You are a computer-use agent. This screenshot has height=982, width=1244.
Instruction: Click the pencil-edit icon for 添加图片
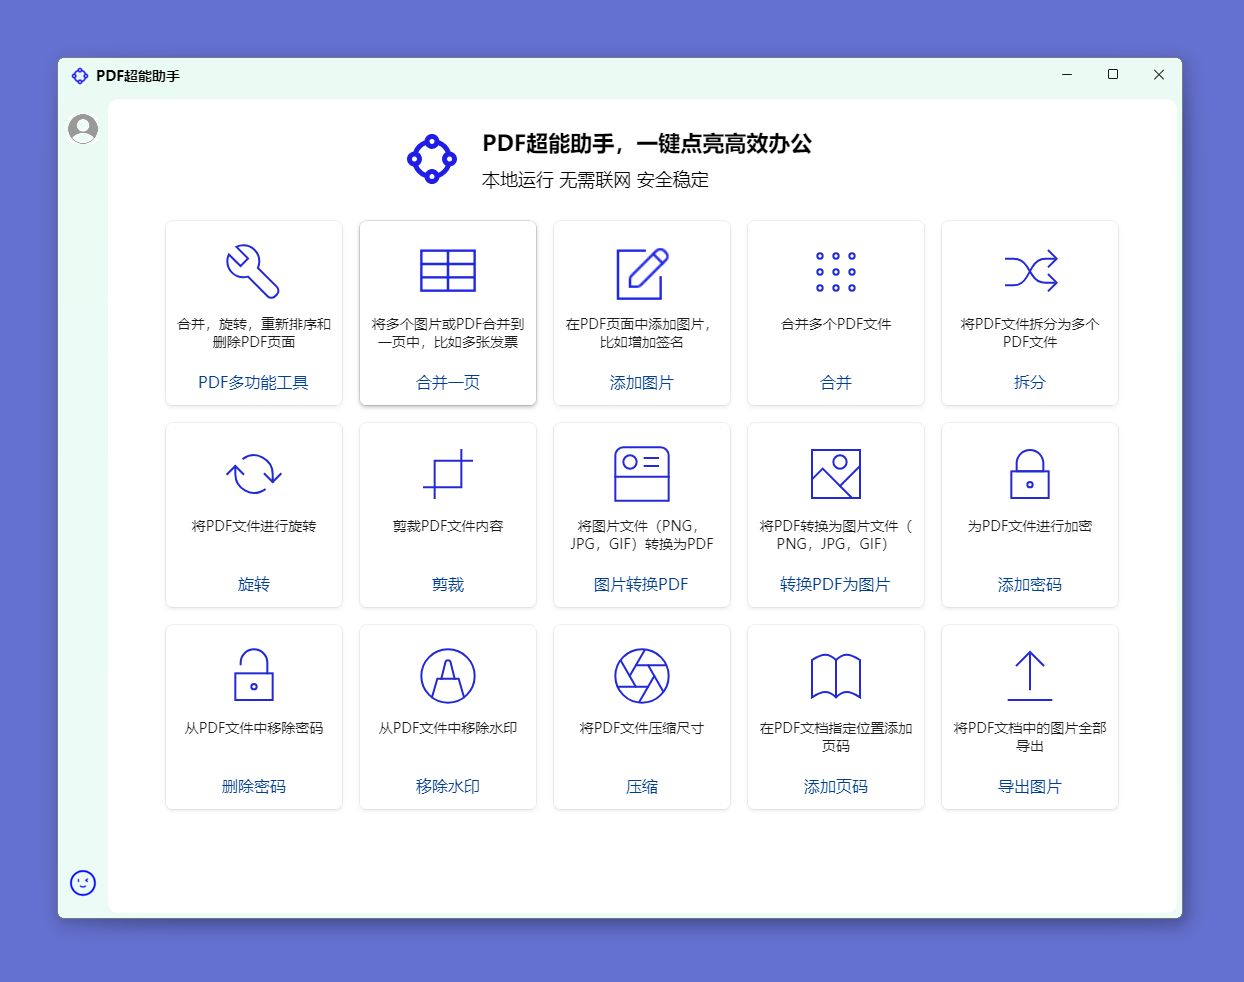pyautogui.click(x=642, y=273)
